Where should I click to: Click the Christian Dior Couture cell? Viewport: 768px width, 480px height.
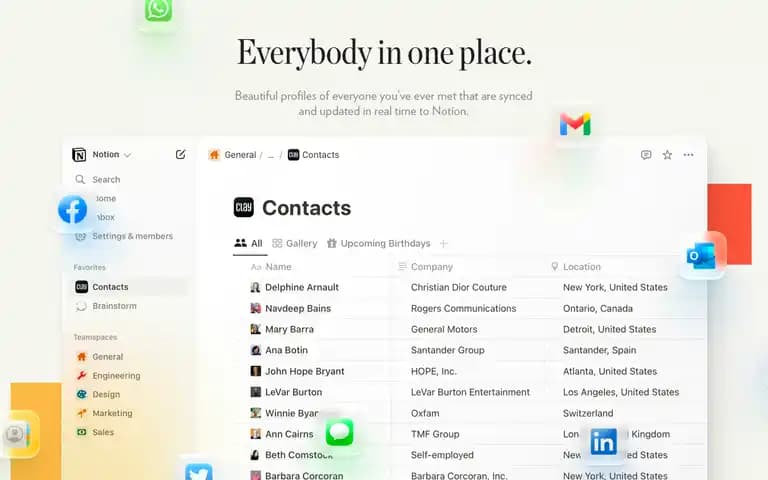[x=459, y=287]
